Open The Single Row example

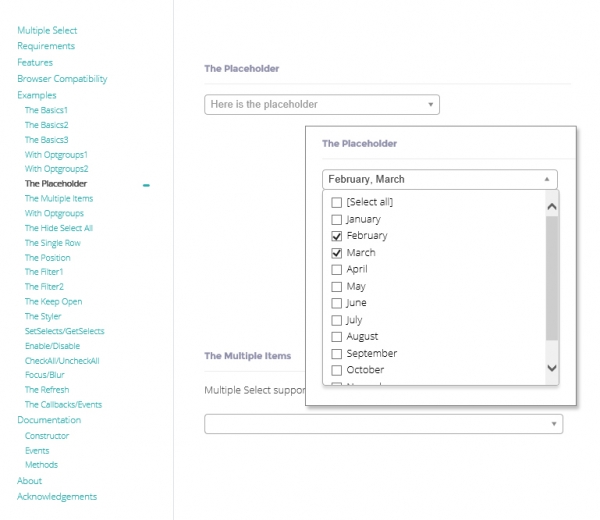(x=53, y=243)
